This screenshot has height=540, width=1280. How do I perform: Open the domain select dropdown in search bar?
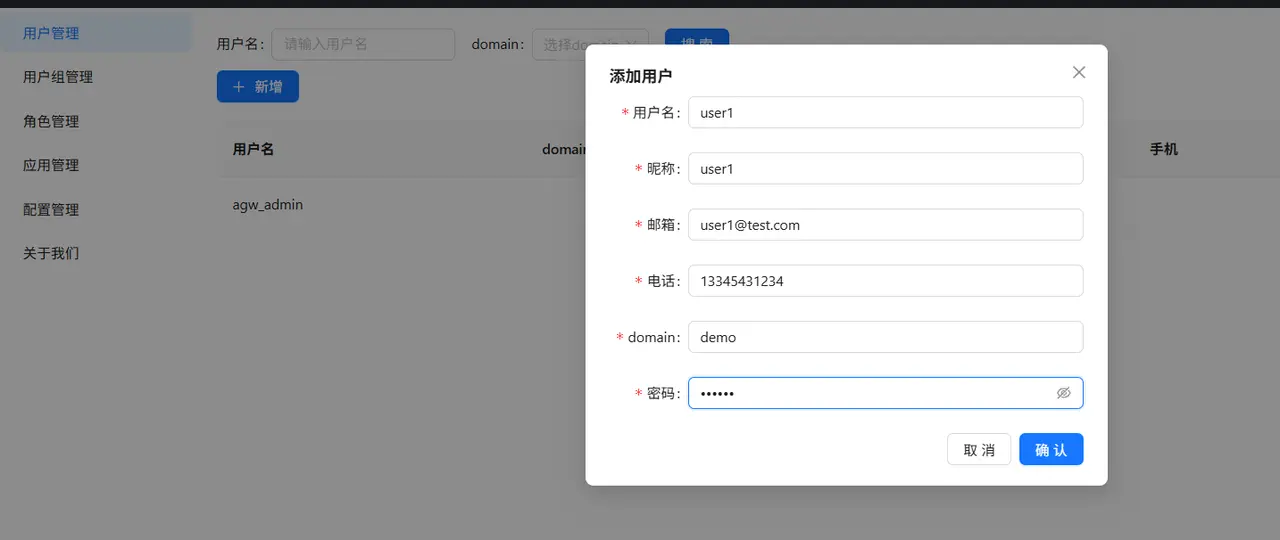pos(590,44)
